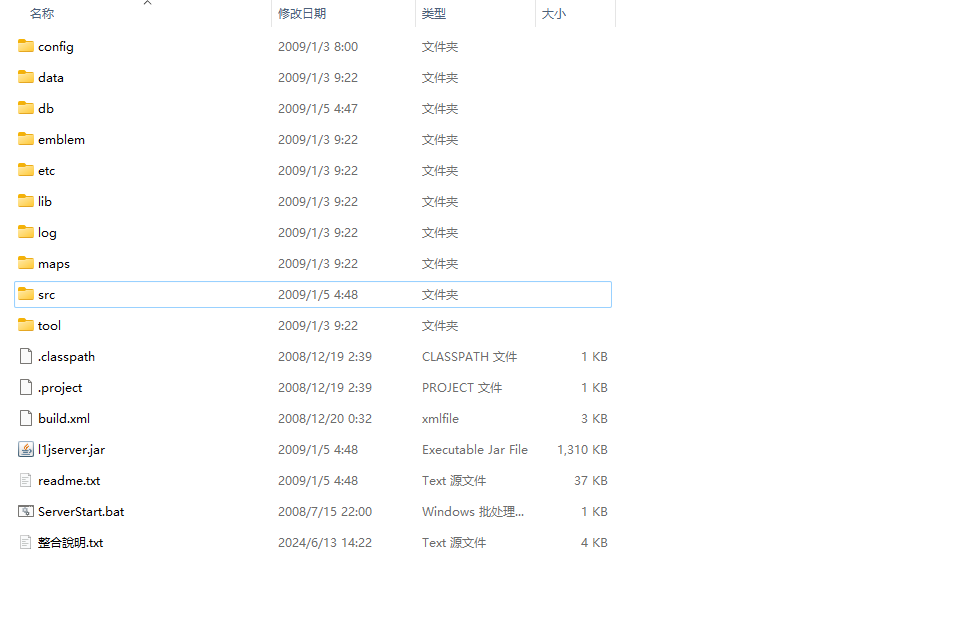Click the readme.txt document icon

click(x=26, y=480)
